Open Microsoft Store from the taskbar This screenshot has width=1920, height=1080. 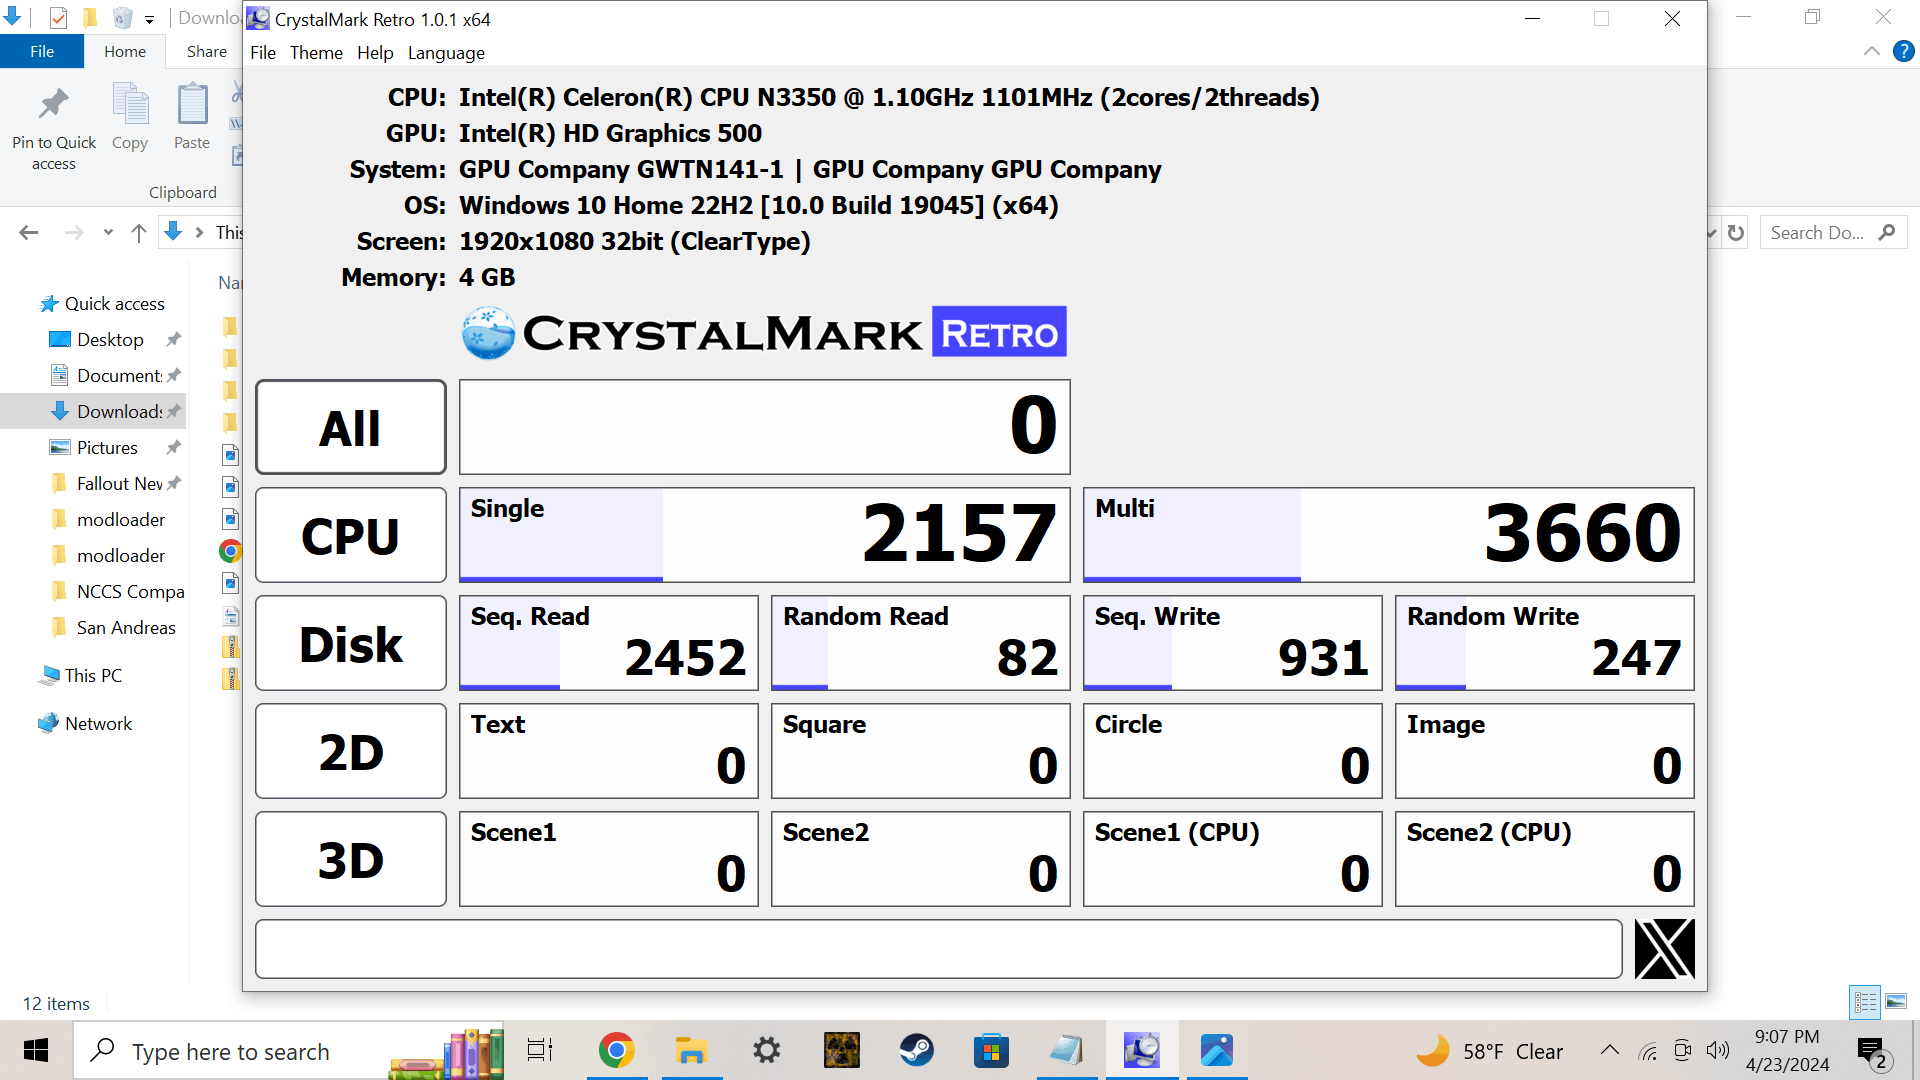pyautogui.click(x=991, y=1051)
